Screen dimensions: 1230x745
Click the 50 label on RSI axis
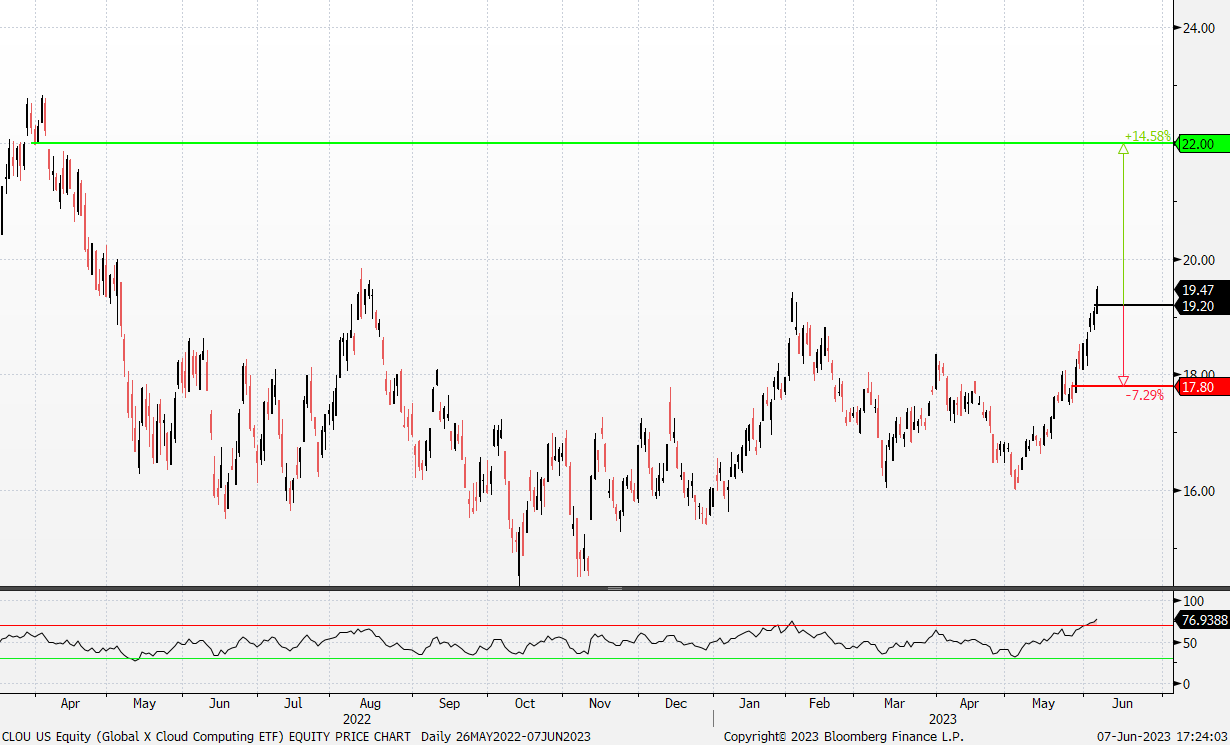coord(1189,643)
